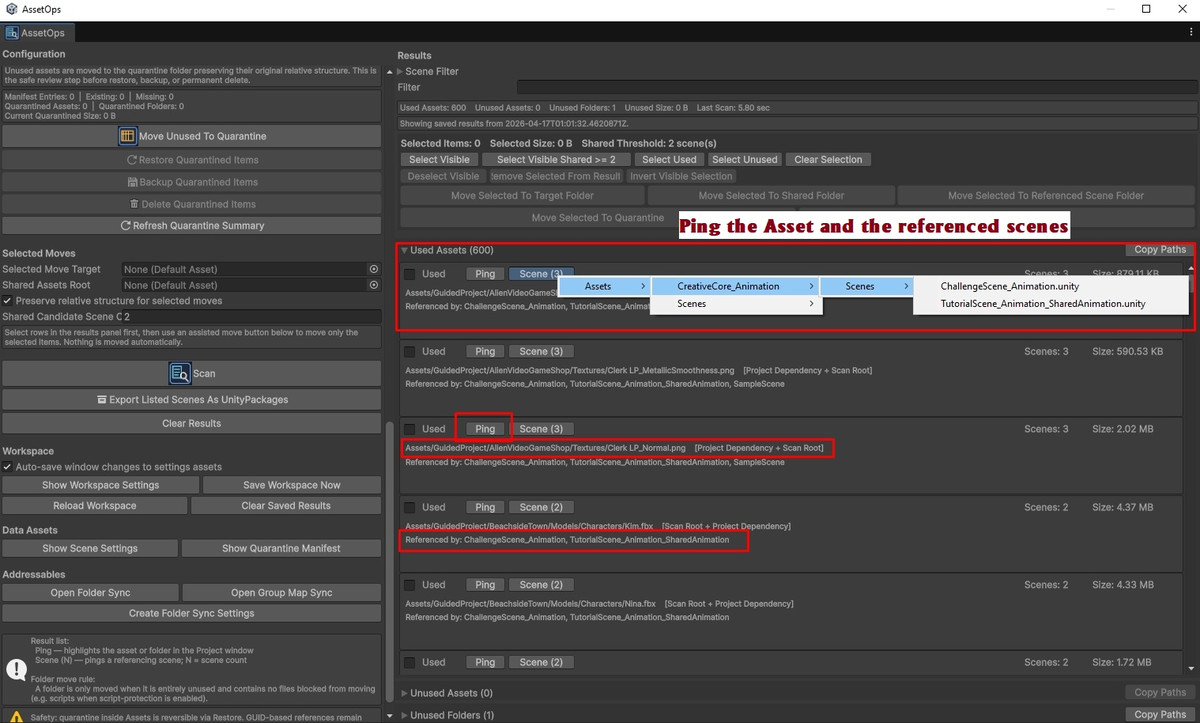
Task: Select Assets in the scene popup menu
Action: 604,286
